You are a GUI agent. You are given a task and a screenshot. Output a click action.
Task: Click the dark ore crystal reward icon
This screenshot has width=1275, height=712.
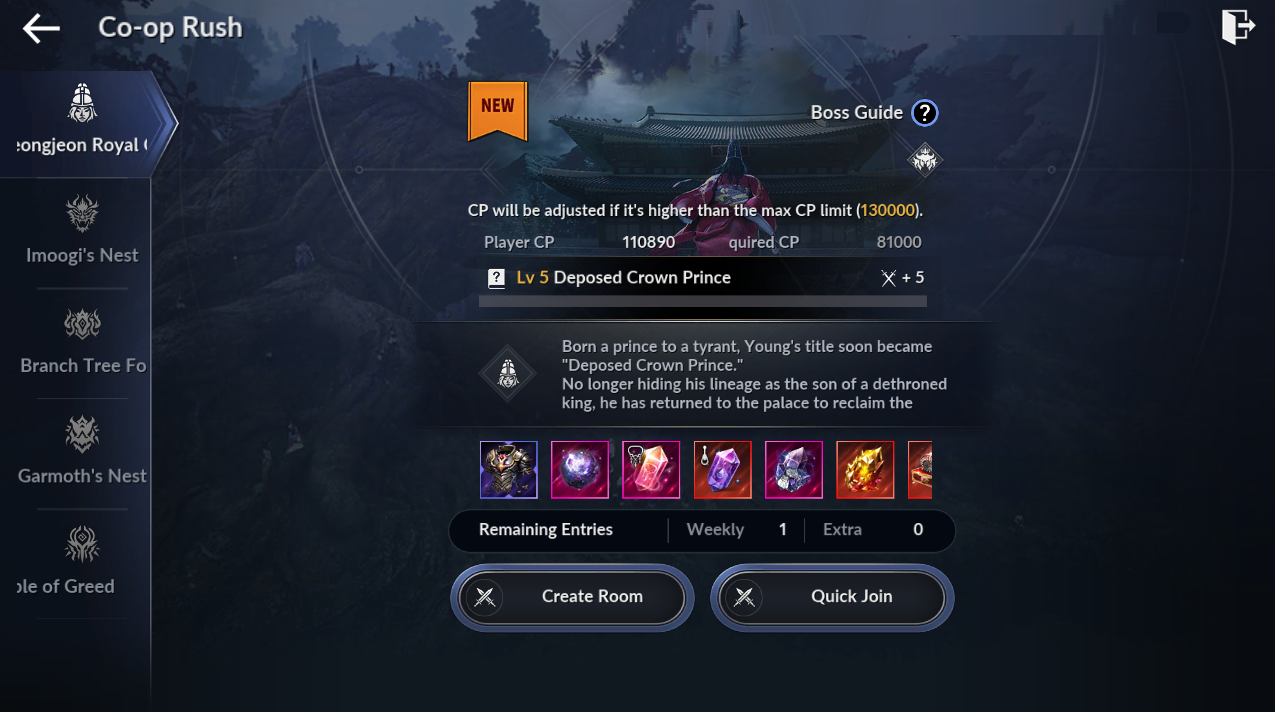pos(794,470)
